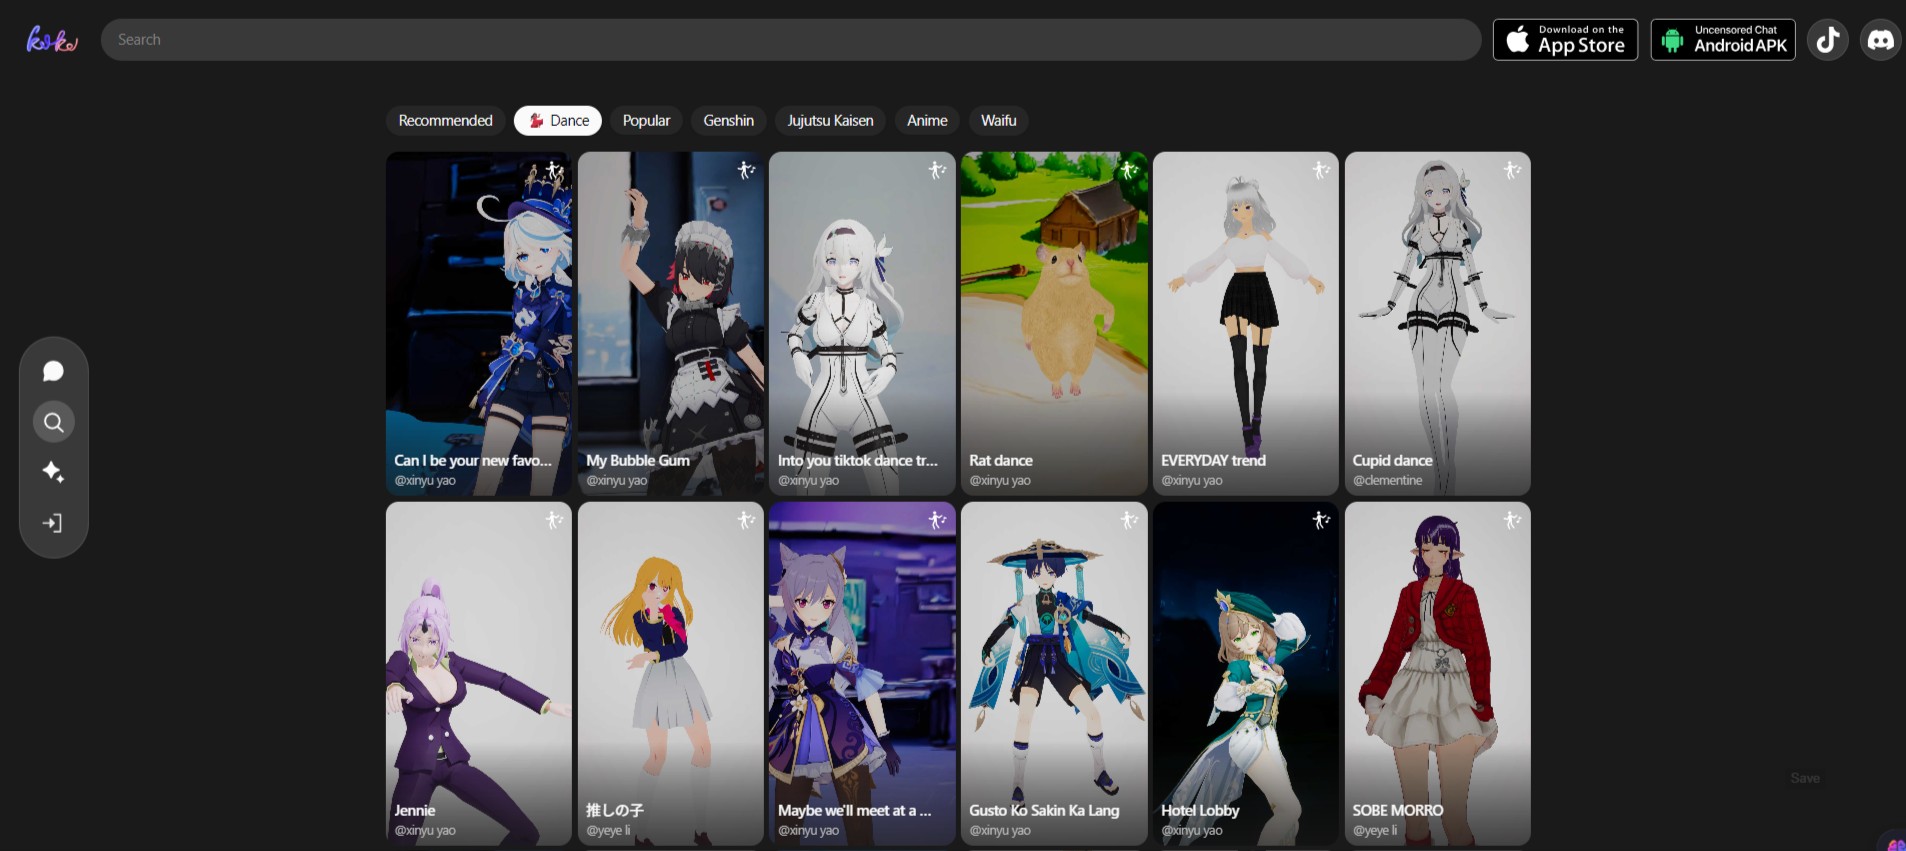Image resolution: width=1906 pixels, height=851 pixels.
Task: Open the Discord icon link
Action: pyautogui.click(x=1880, y=40)
